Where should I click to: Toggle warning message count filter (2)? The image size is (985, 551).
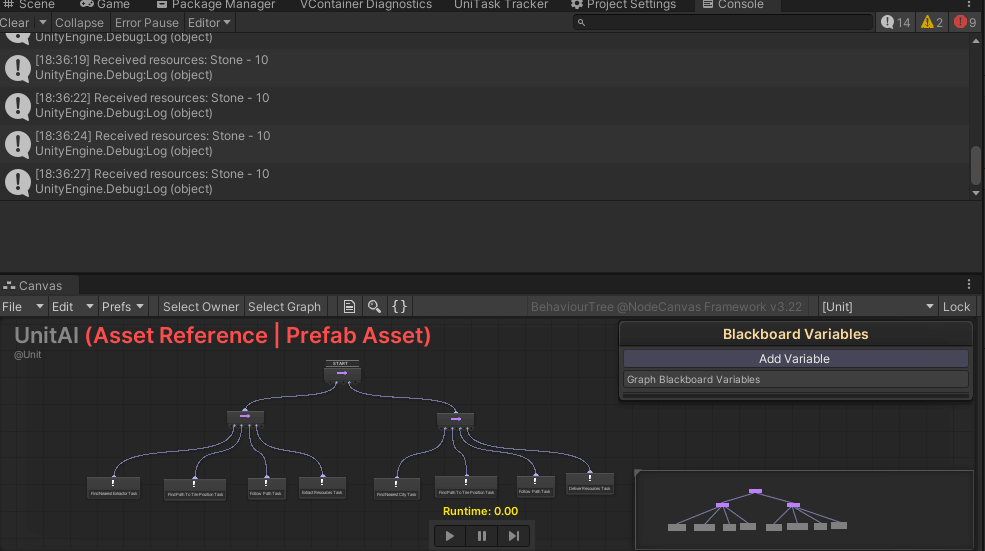(x=932, y=23)
